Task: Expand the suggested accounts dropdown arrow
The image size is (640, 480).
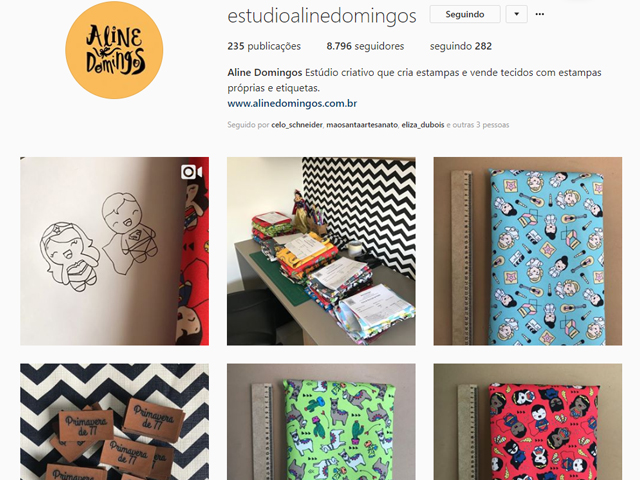Action: [516, 14]
